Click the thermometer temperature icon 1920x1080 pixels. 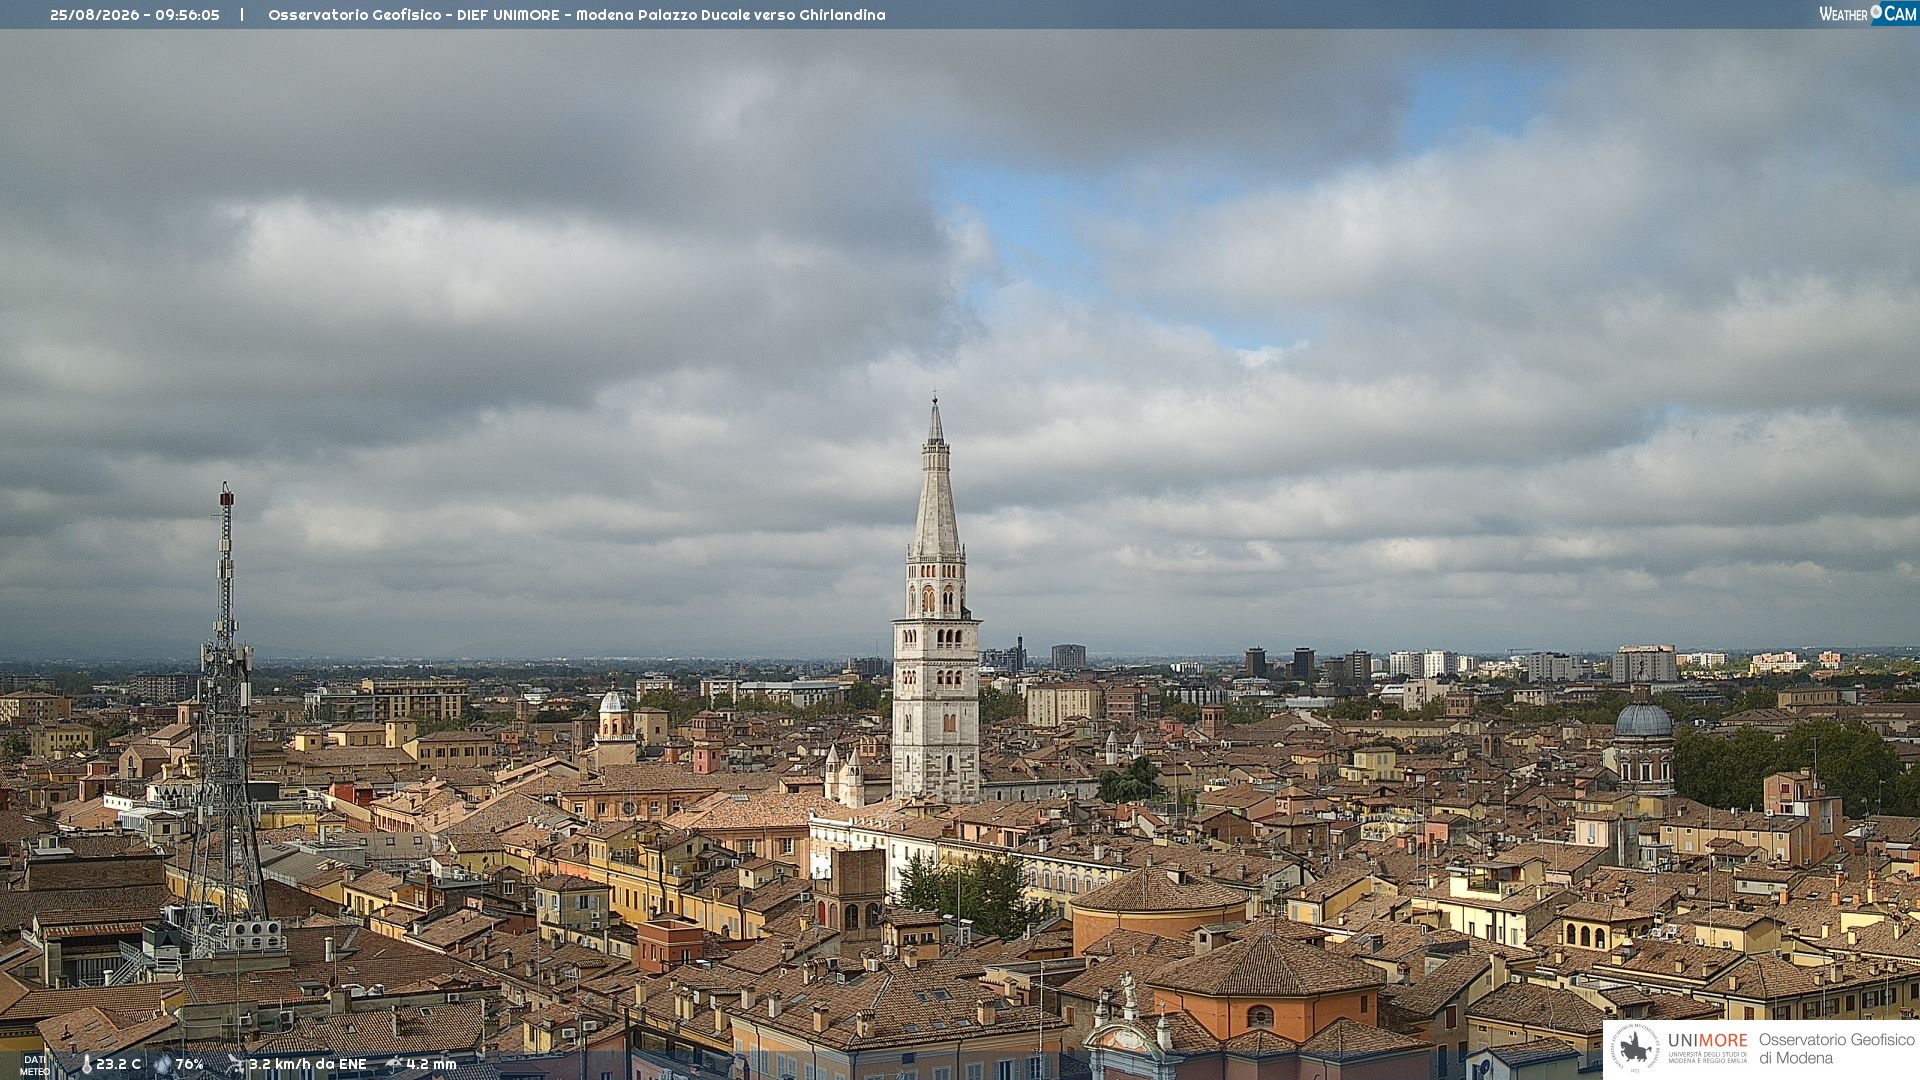87,1065
